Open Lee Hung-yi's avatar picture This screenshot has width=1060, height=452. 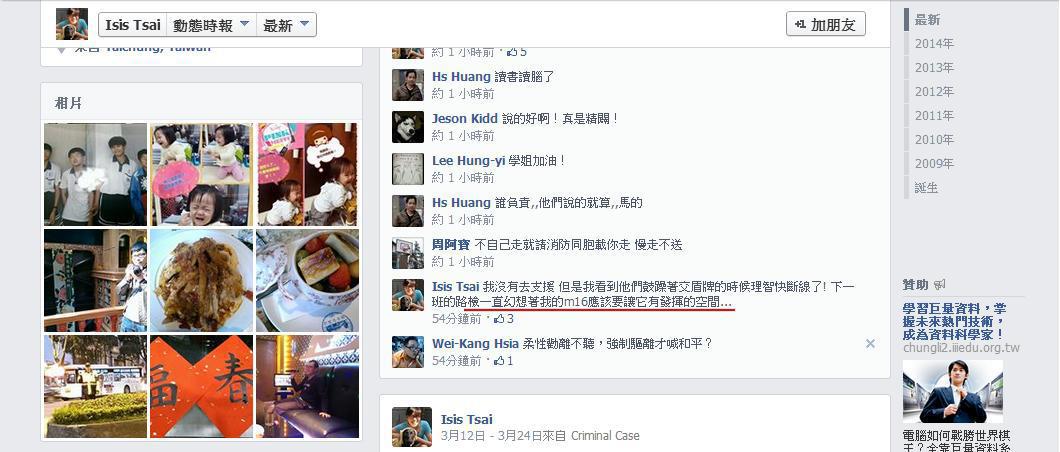tap(408, 169)
